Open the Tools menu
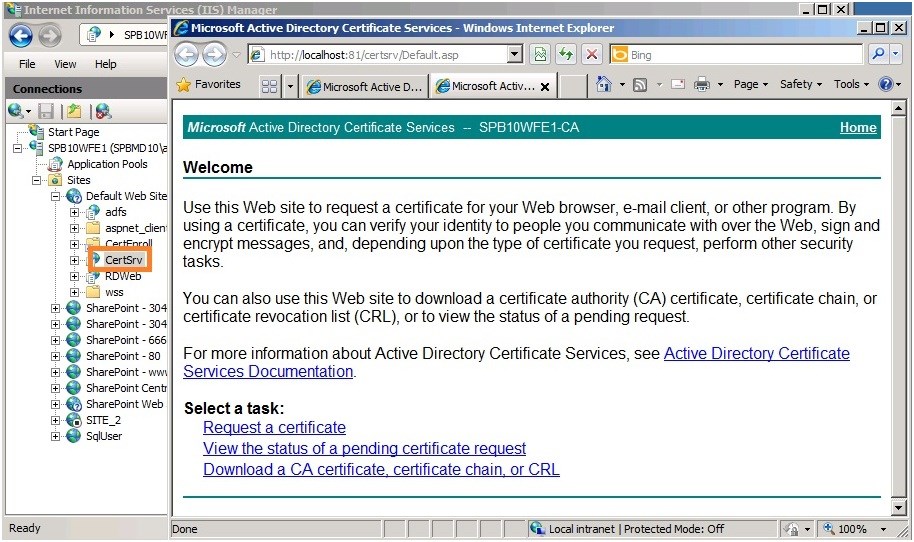The image size is (914, 542). 851,85
